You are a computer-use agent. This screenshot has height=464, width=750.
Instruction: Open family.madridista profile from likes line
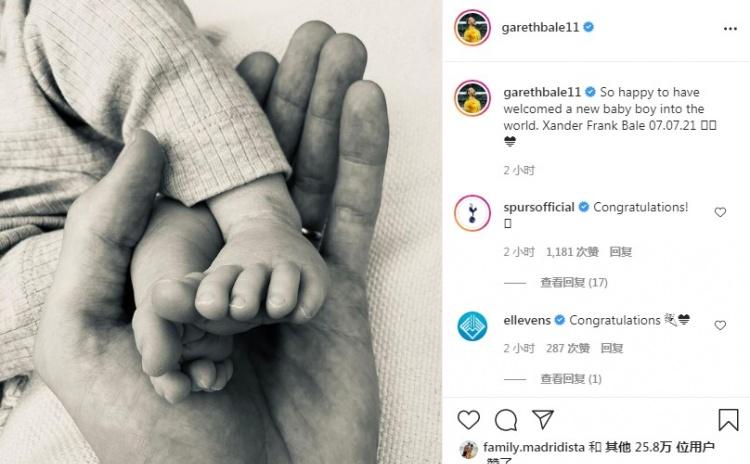(533, 447)
